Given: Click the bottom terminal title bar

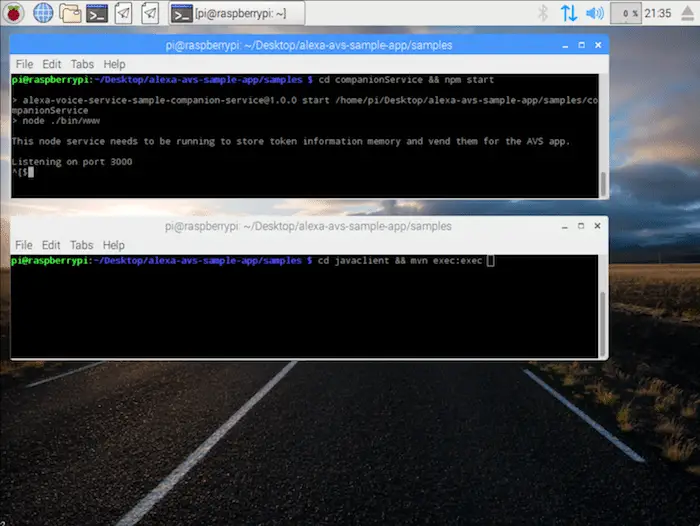Looking at the screenshot, I should click(x=308, y=226).
